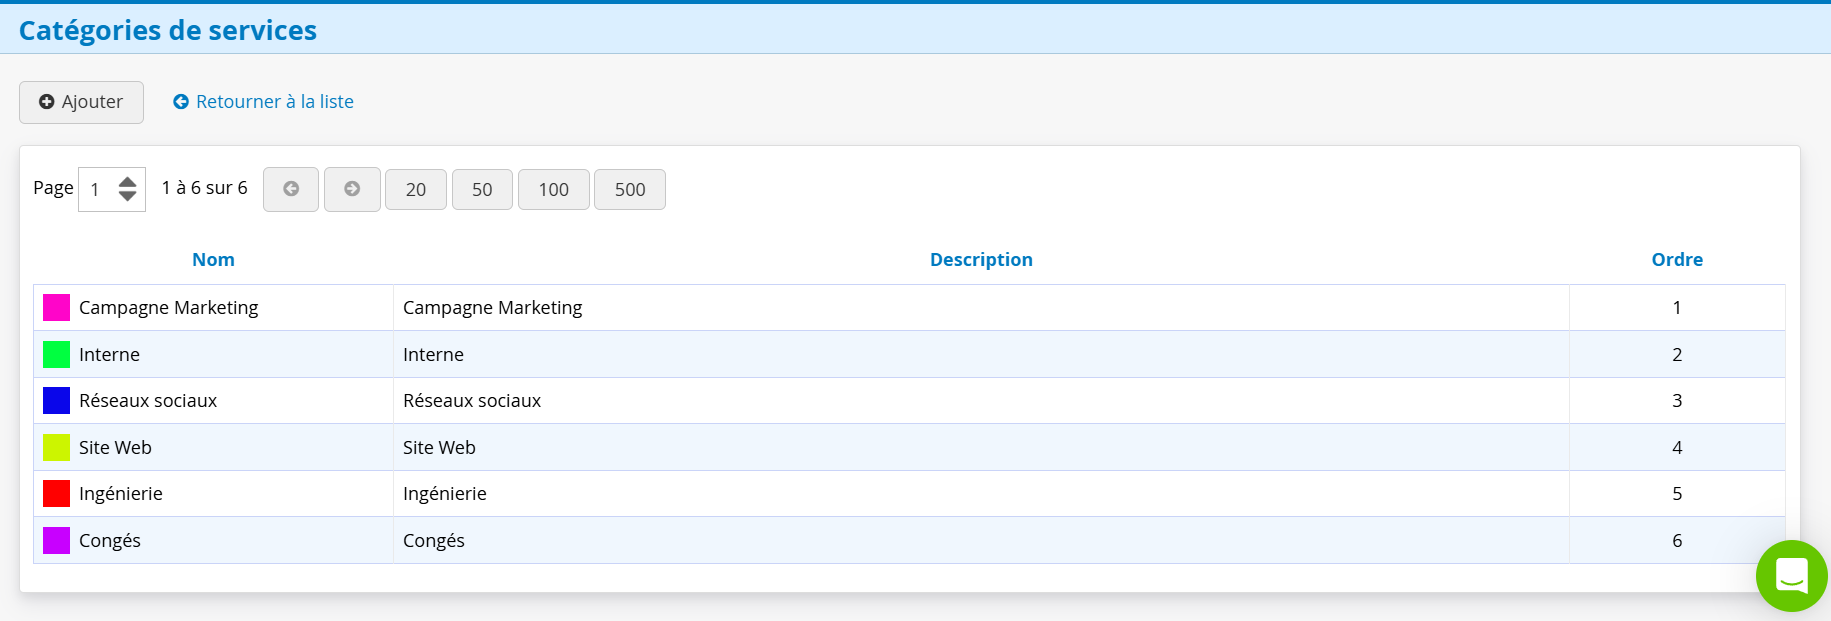The height and width of the screenshot is (621, 1831).
Task: Sort the table by Description column
Action: 981,260
